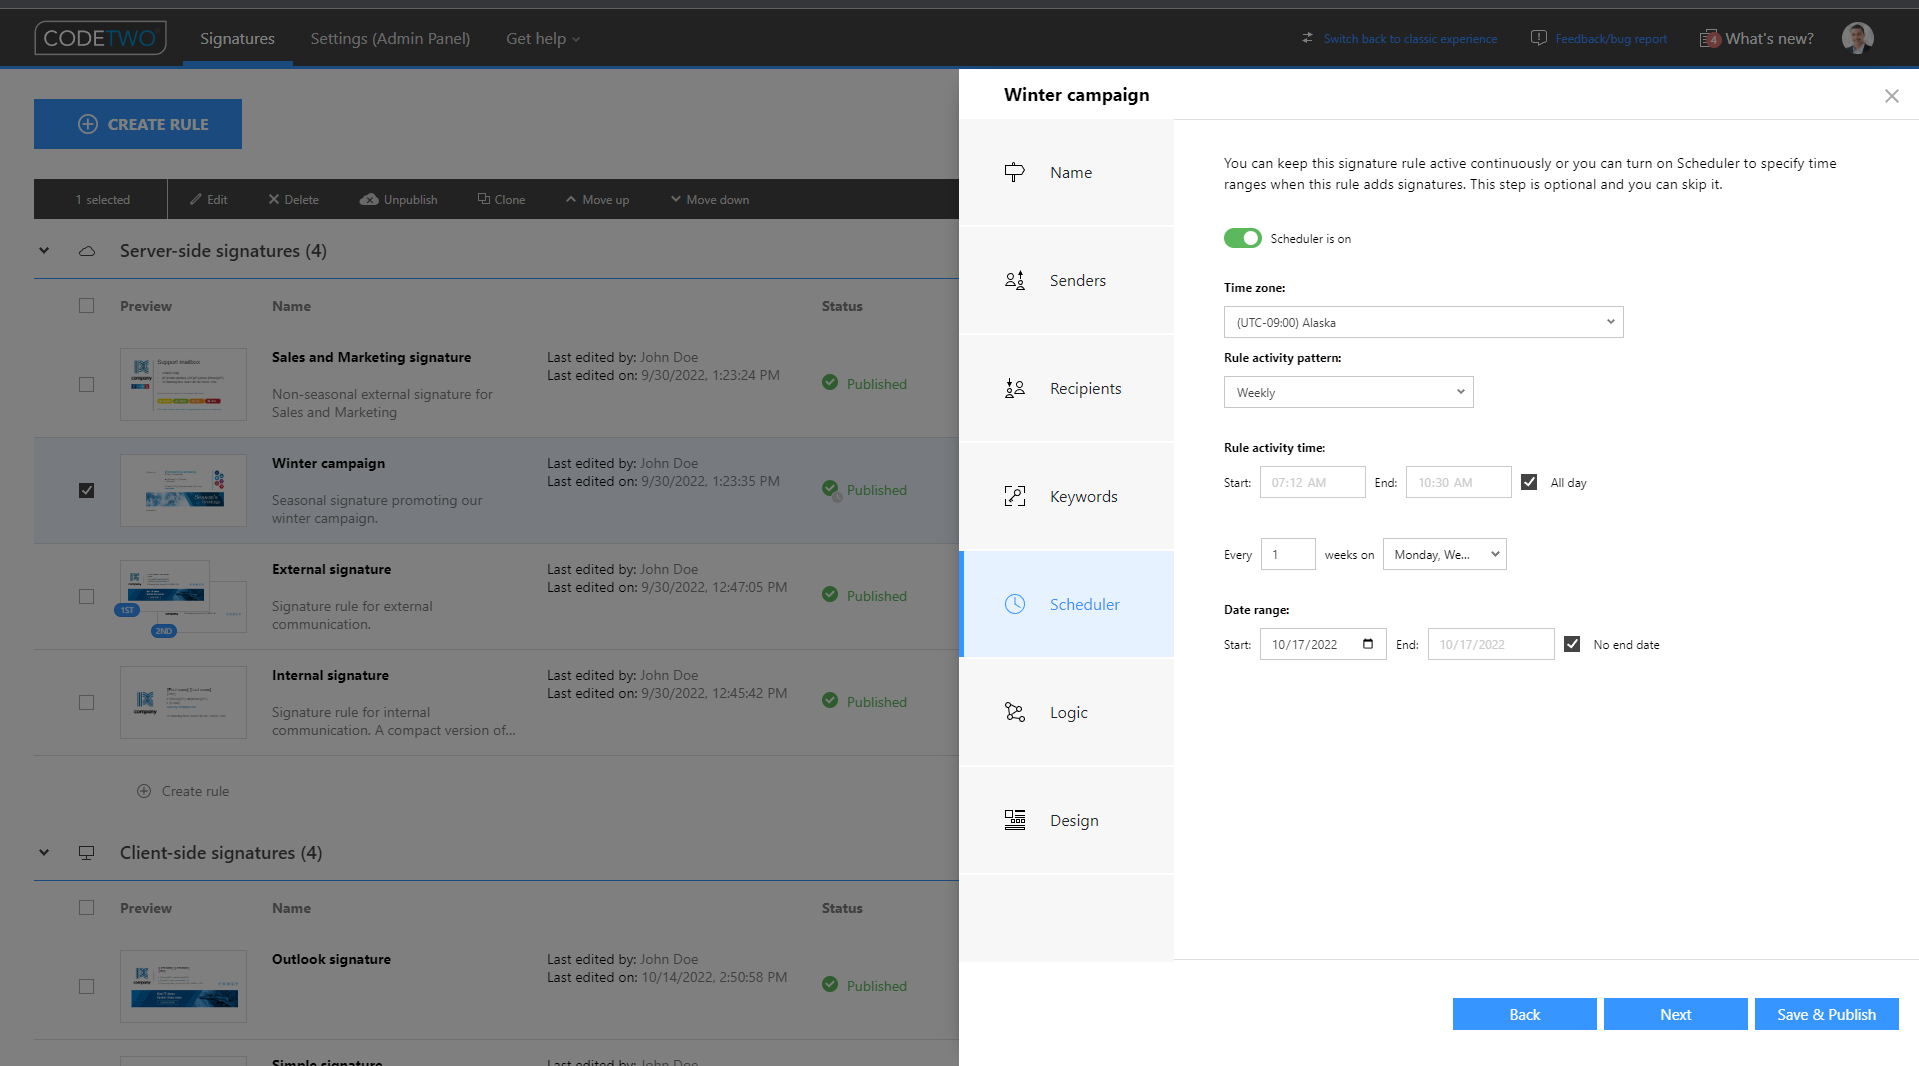
Task: Click the Unpublish toolbar icon
Action: 369,199
